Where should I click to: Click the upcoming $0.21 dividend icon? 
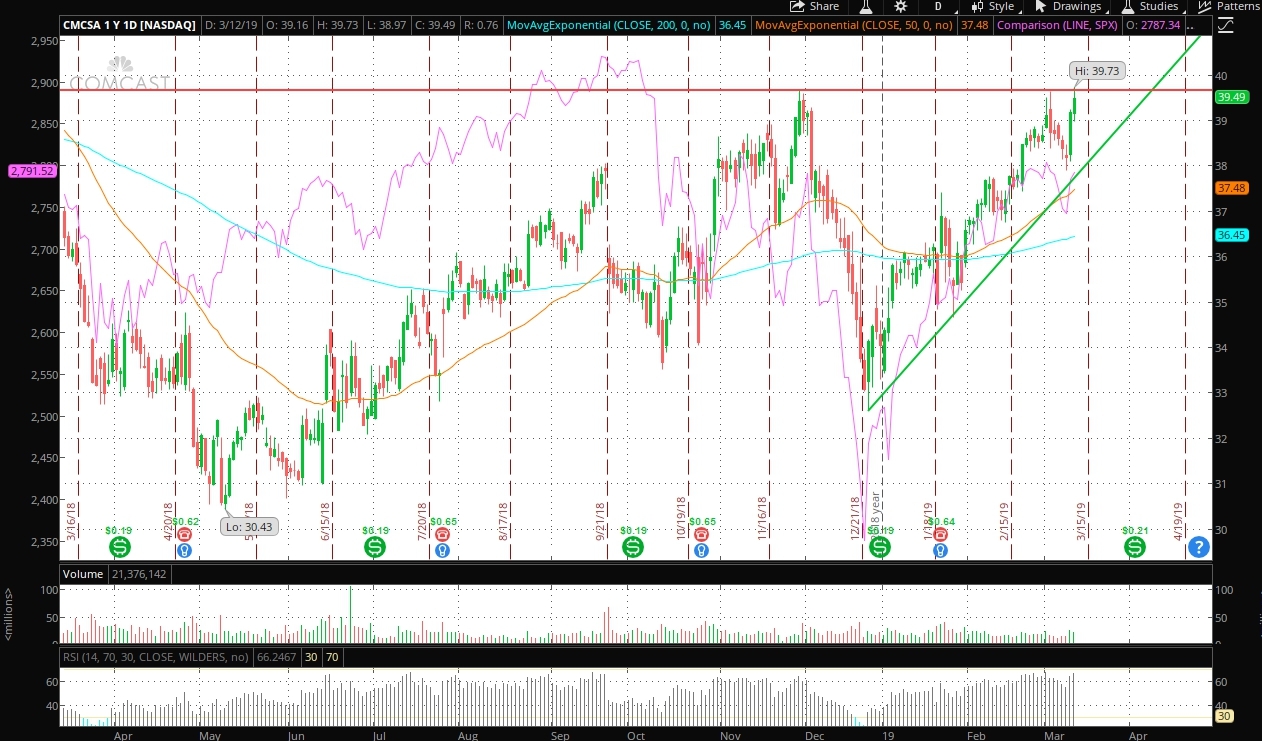point(1134,547)
